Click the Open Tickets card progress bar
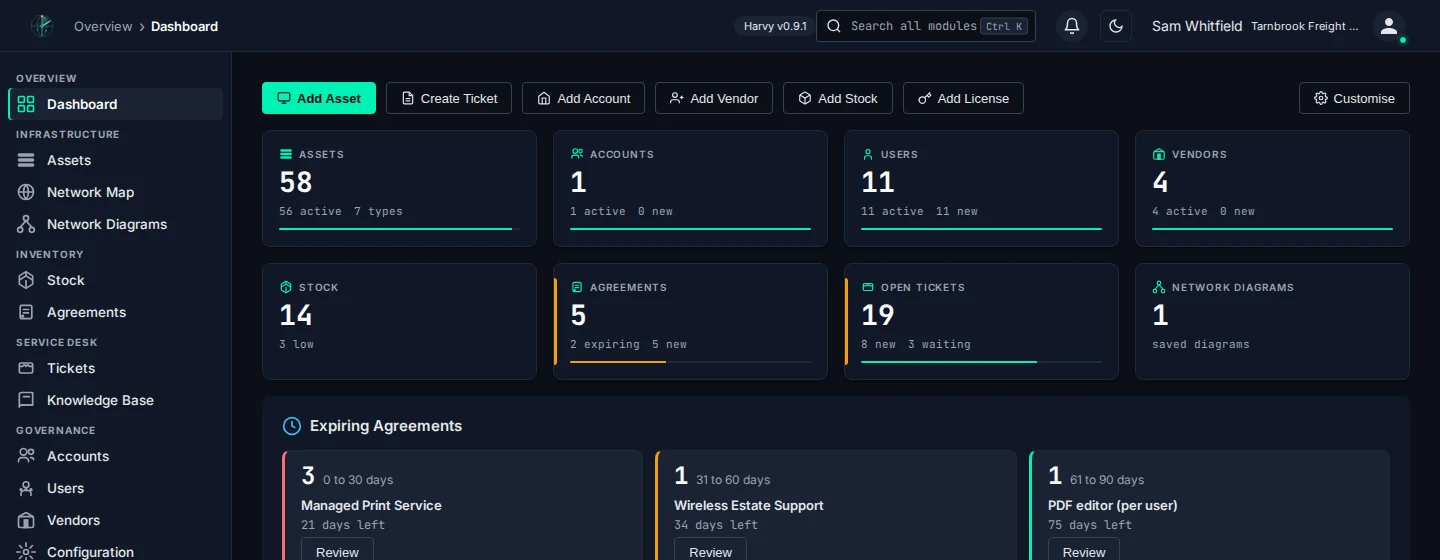 (981, 362)
